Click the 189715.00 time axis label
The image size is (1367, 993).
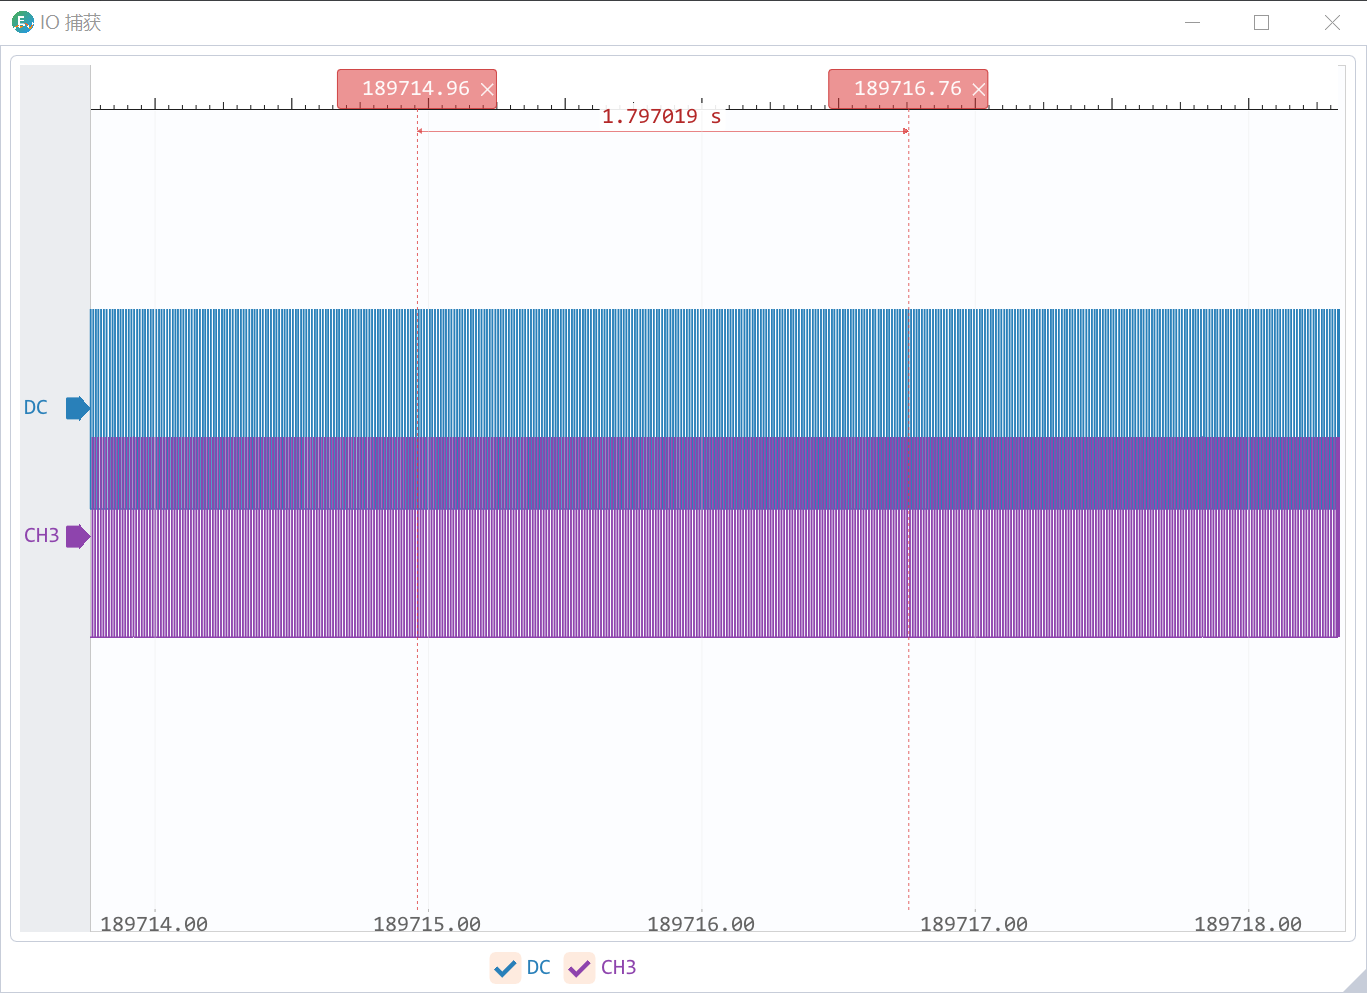427,924
